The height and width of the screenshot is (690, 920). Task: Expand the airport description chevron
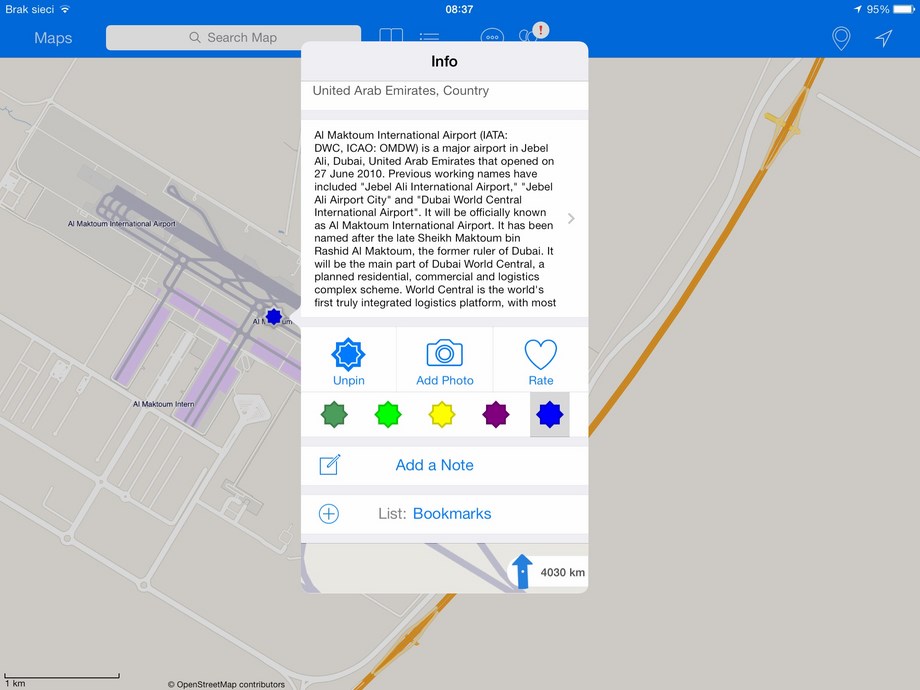(x=571, y=219)
